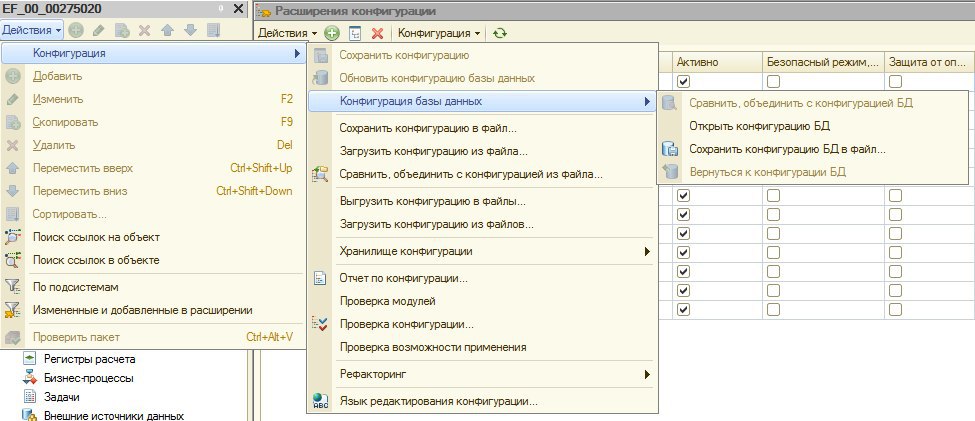Click the Расширения конфигурации window title icon
This screenshot has height=421, width=975.
[264, 11]
